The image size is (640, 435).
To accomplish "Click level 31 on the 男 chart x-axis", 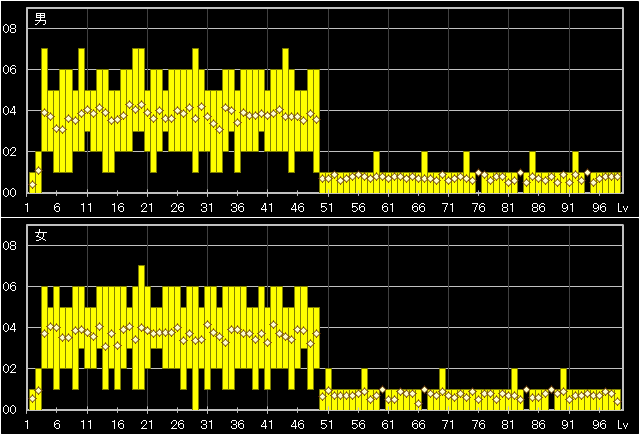I will (207, 208).
